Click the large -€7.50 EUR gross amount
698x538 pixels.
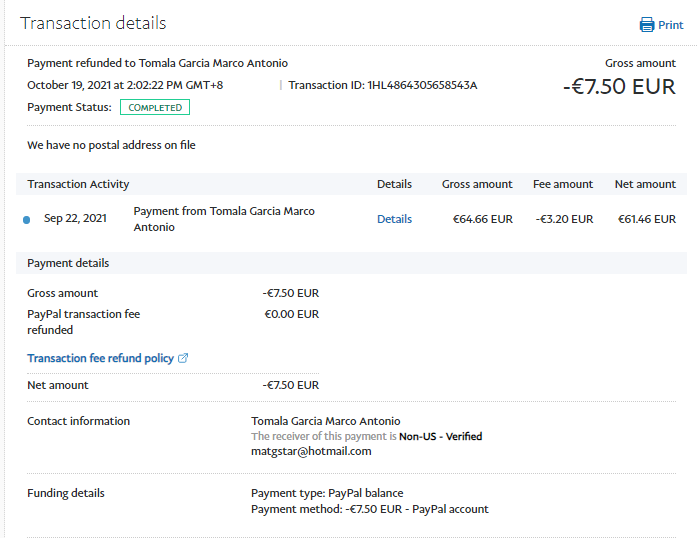[x=619, y=87]
